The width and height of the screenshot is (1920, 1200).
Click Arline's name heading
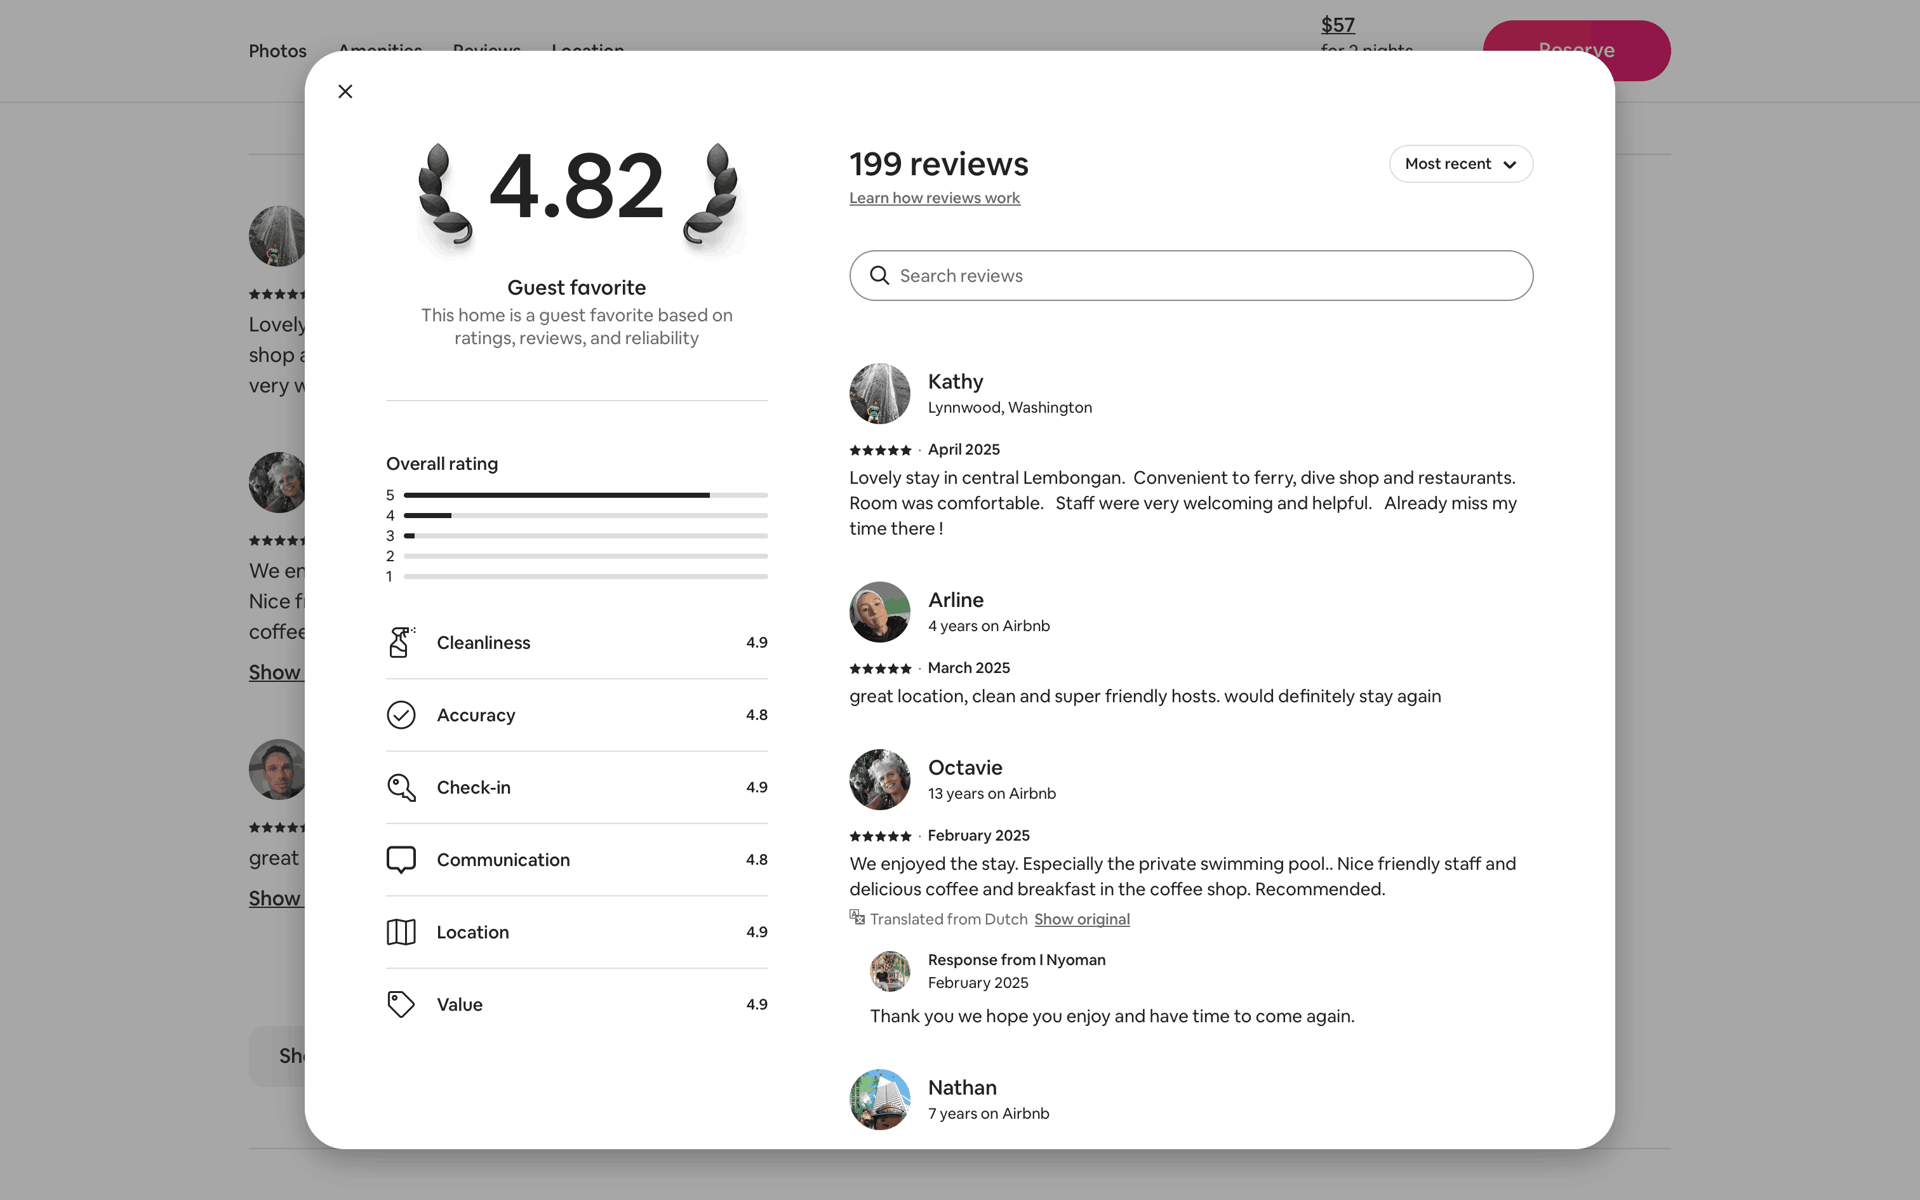tap(955, 600)
